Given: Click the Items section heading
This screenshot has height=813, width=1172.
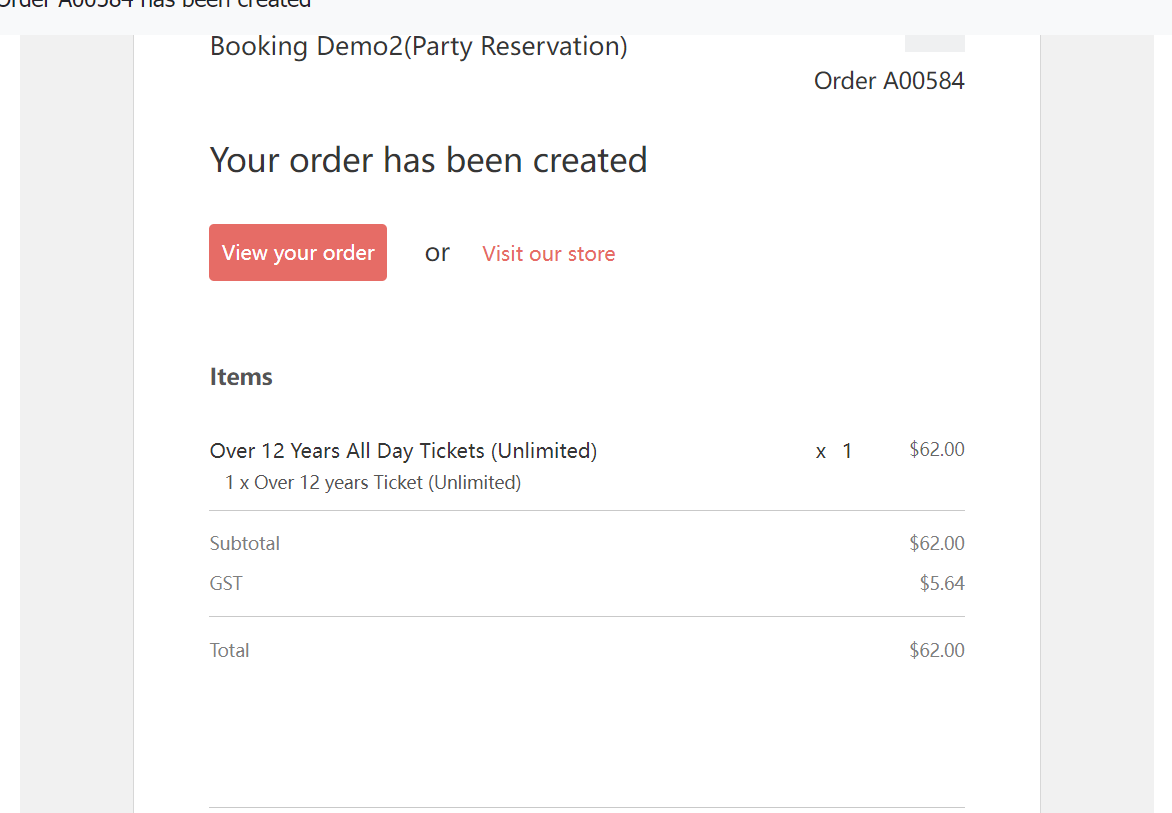Looking at the screenshot, I should (241, 377).
